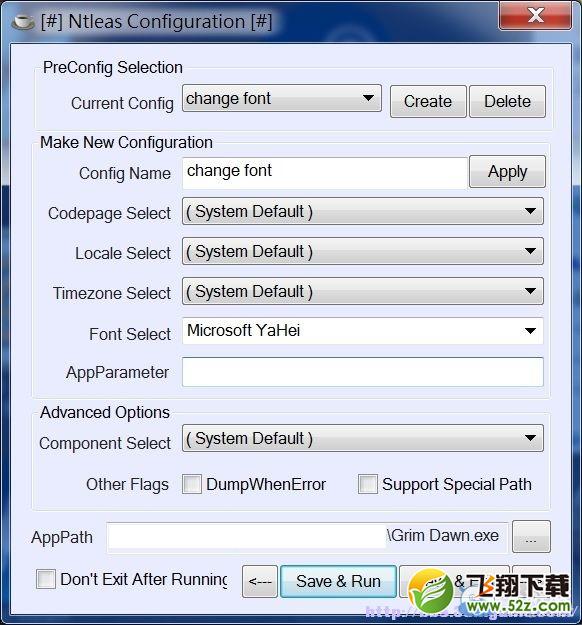582x625 pixels.
Task: Open the Font Select dropdown showing Microsoft YaHei
Action: click(x=363, y=331)
